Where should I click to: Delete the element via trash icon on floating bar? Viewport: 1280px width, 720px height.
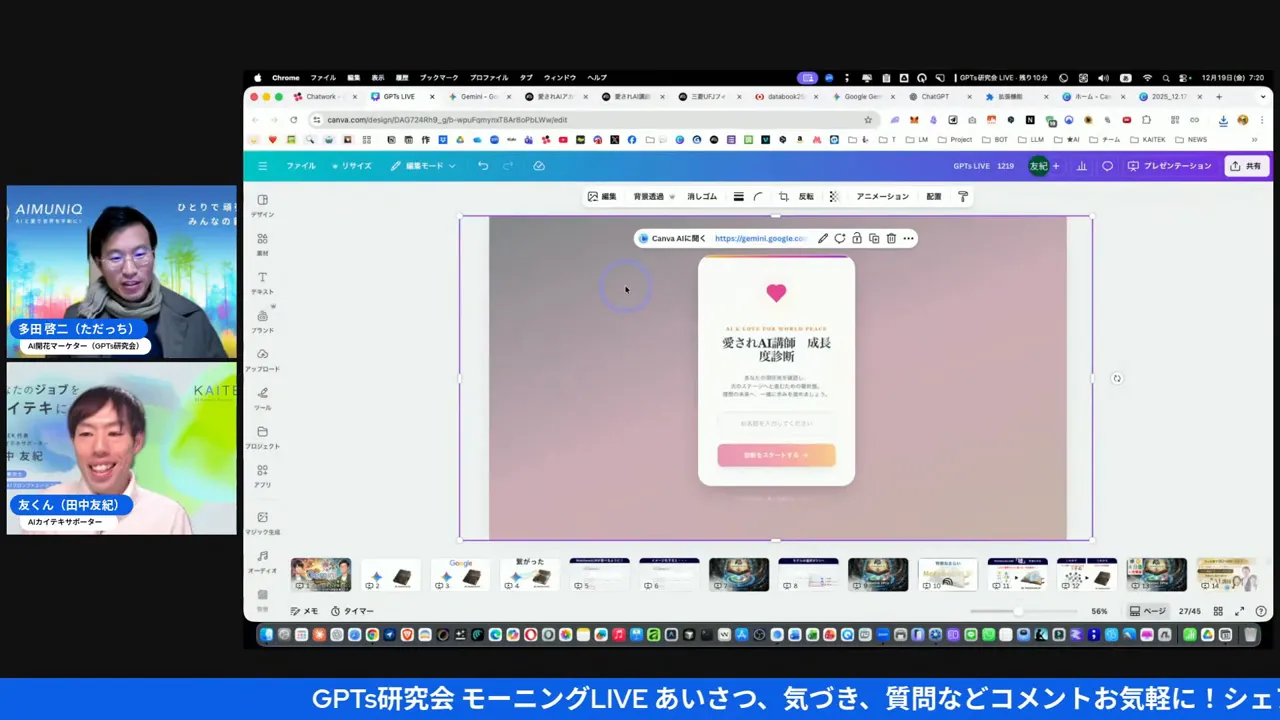[890, 238]
